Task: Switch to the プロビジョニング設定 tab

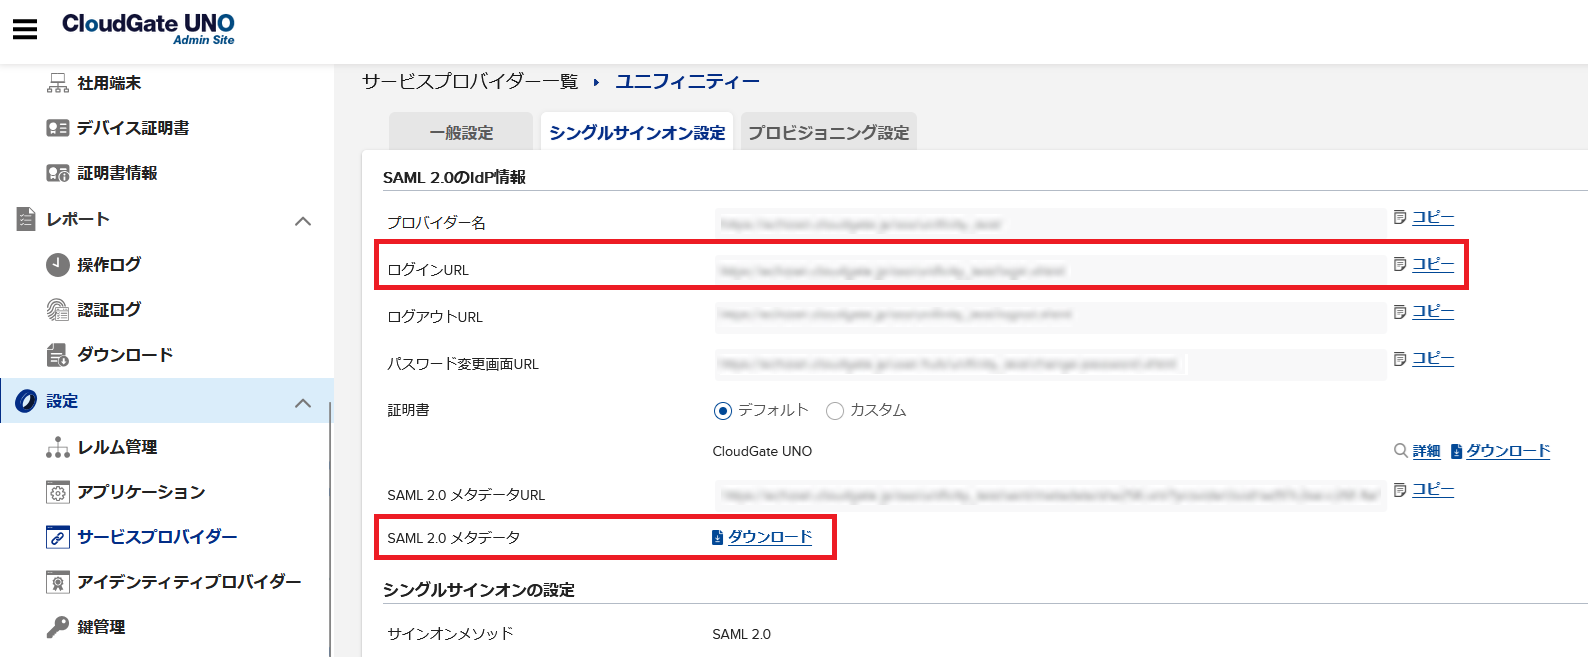Action: pos(828,133)
